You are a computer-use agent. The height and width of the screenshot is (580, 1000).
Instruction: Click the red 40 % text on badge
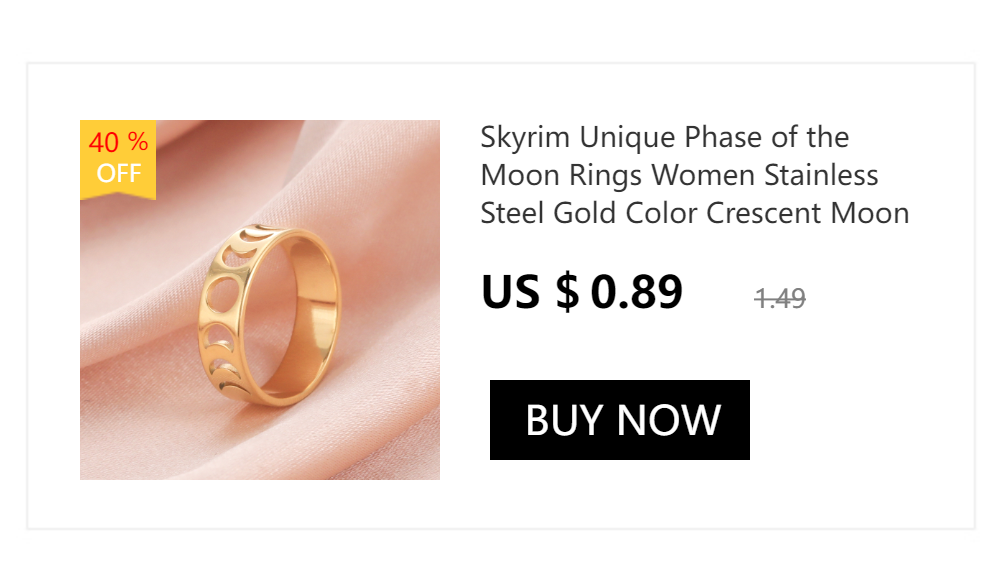click(118, 142)
